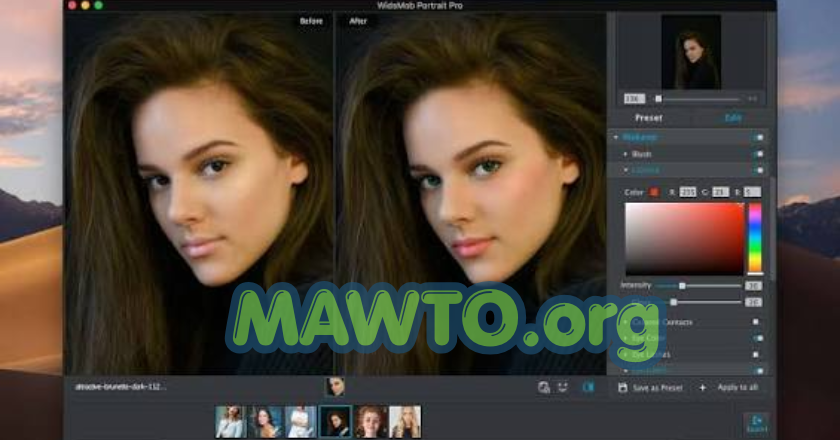Toggle the before/after compare view icon

click(588, 387)
